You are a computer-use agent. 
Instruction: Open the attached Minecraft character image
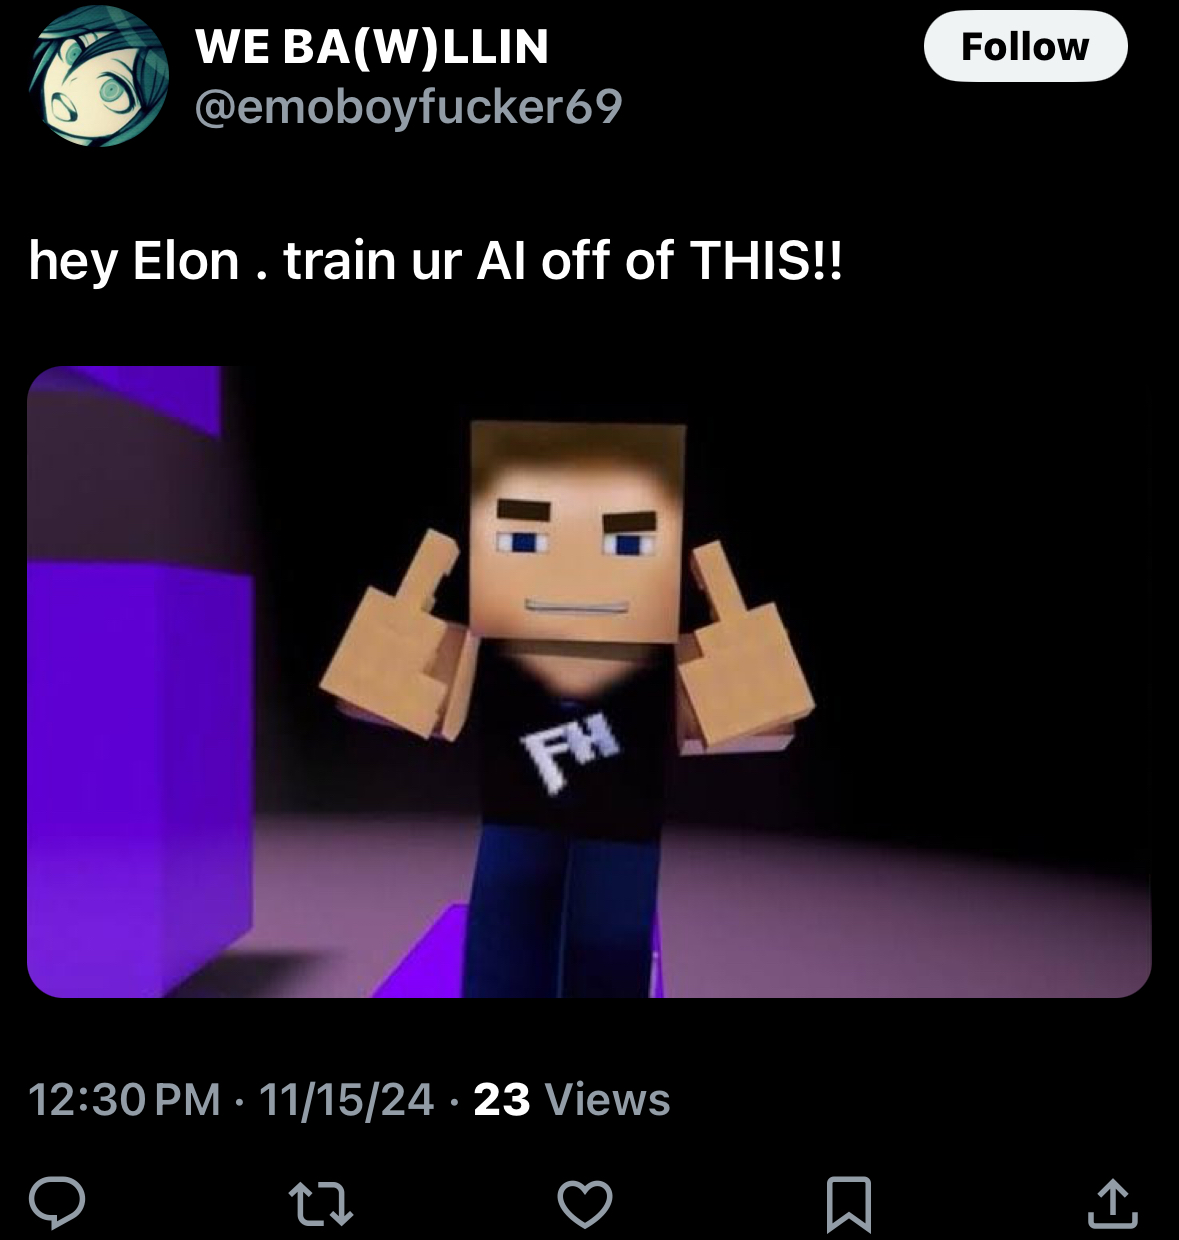pyautogui.click(x=589, y=681)
